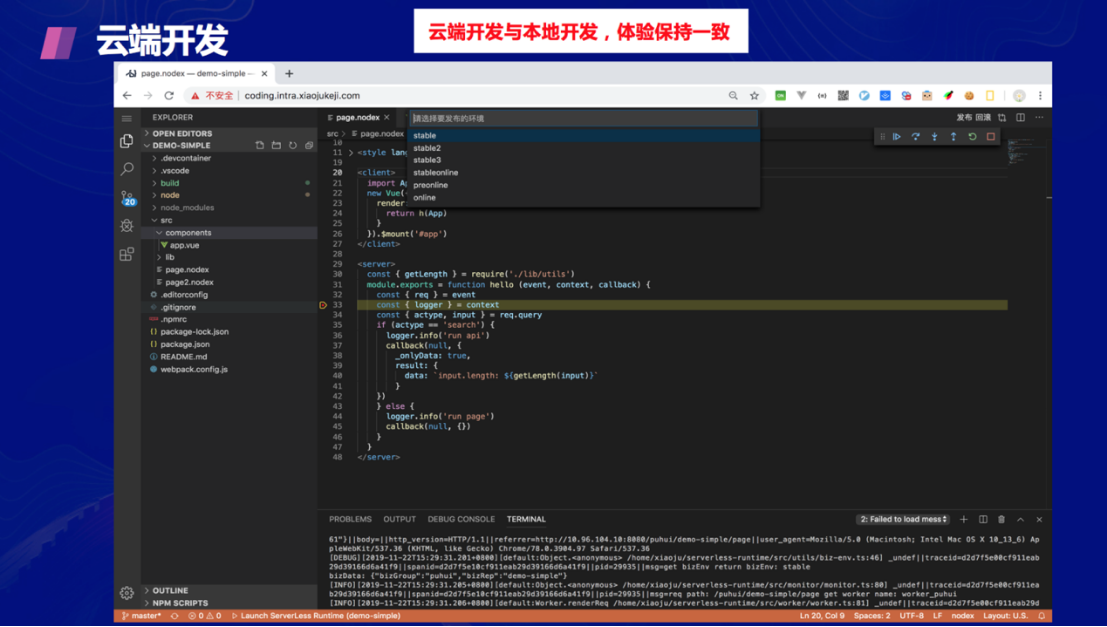Click the master* branch in status bar

tap(141, 616)
